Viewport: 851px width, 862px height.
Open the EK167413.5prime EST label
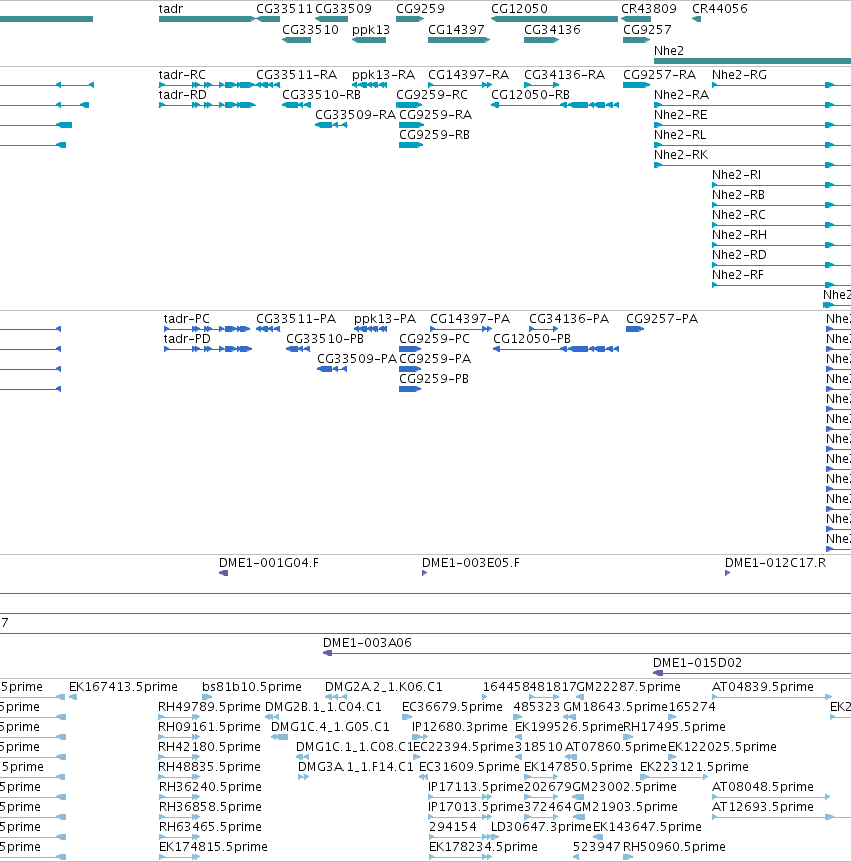[123, 687]
